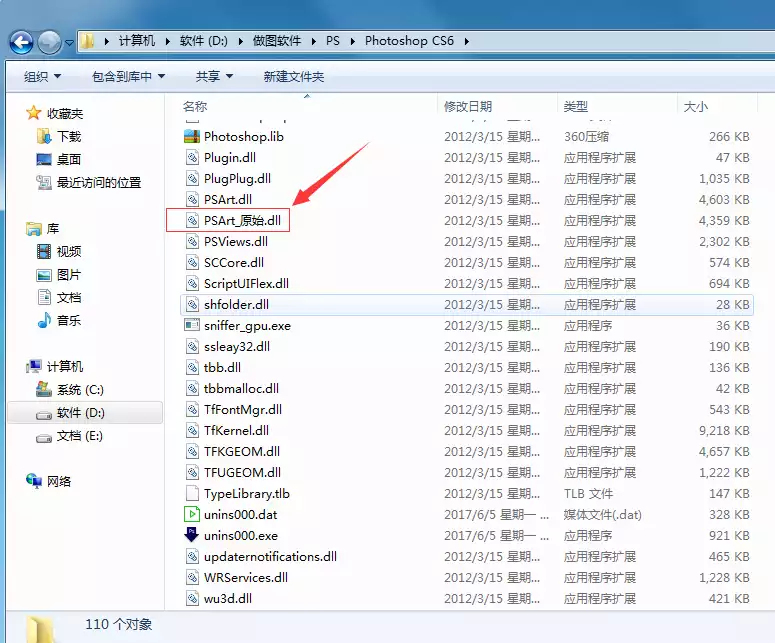Screen dimensions: 775x643
Task: Click the 文档 (E:) drive icon
Action: (x=44, y=437)
